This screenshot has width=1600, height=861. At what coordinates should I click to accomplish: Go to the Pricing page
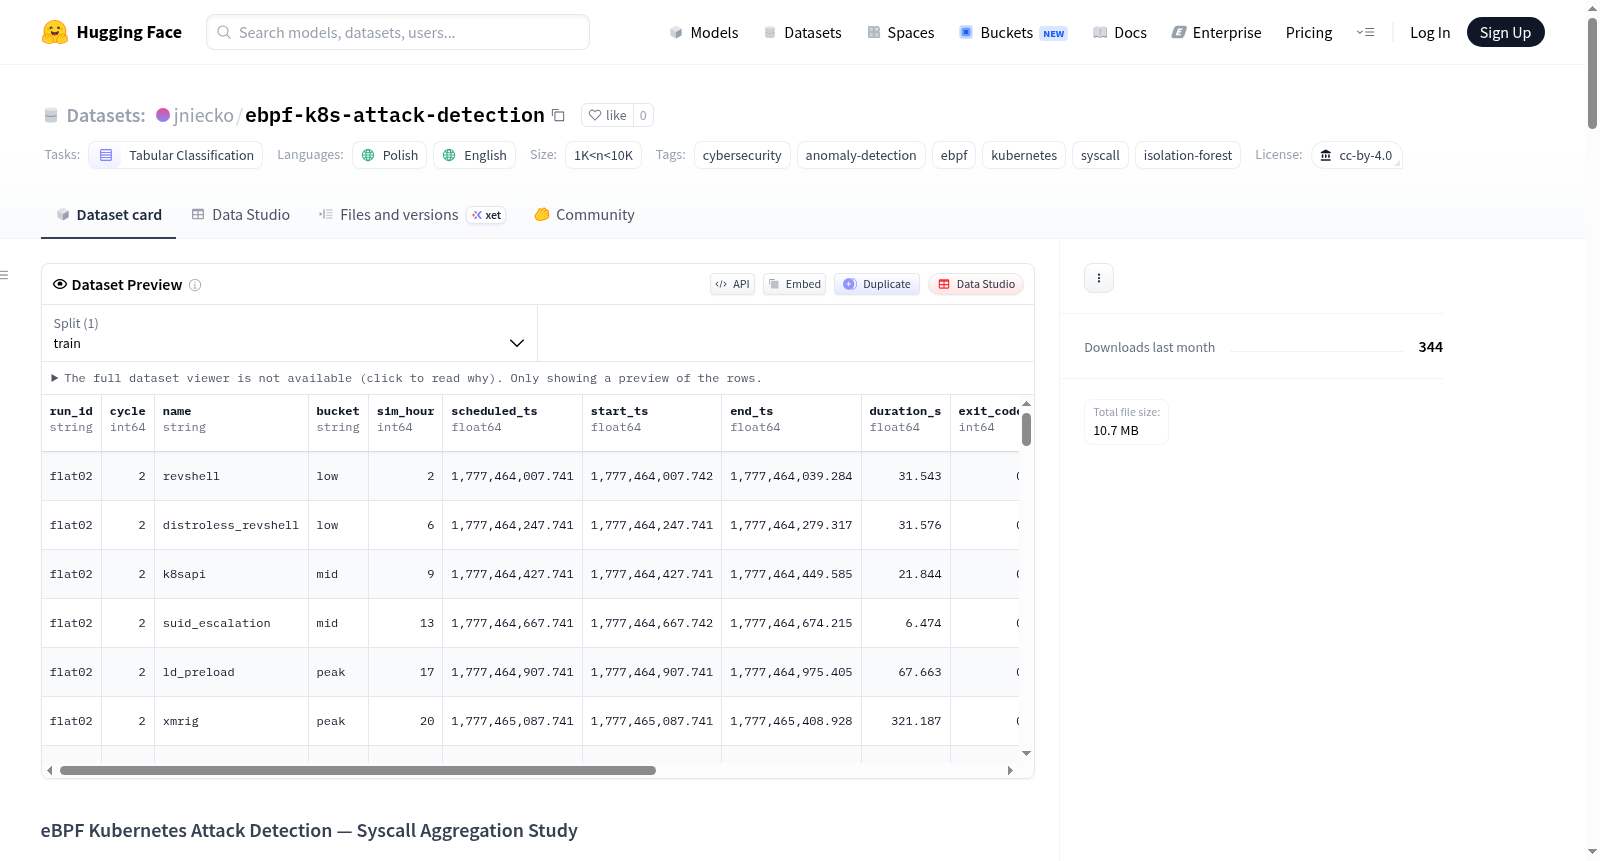pos(1309,32)
